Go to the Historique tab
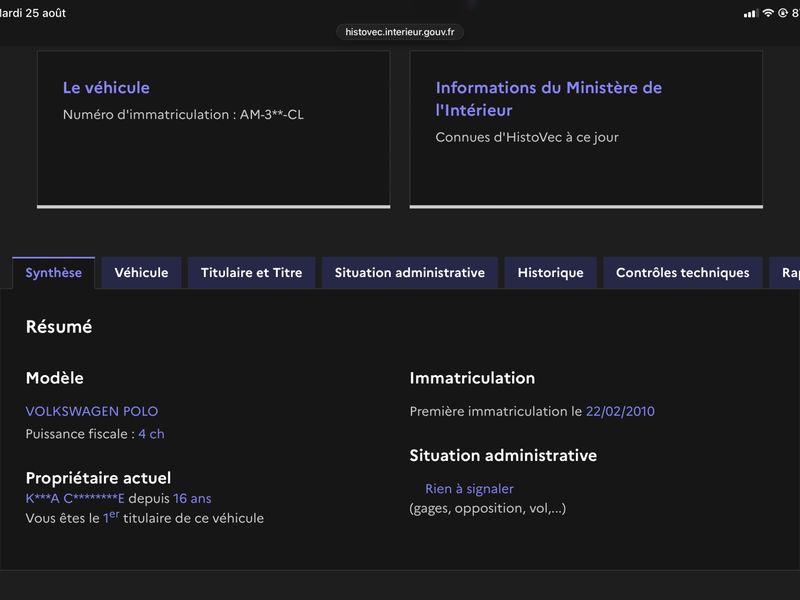This screenshot has width=800, height=600. (x=551, y=273)
